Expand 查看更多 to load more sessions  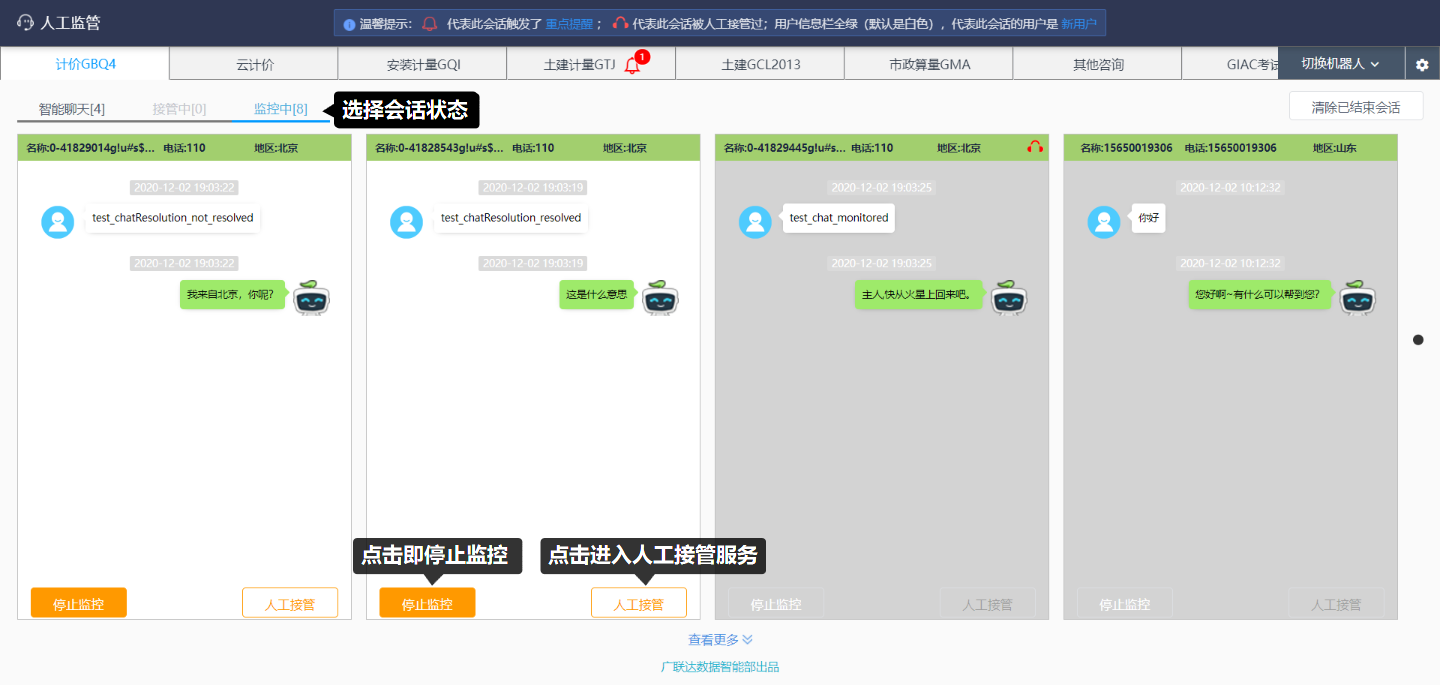click(720, 640)
